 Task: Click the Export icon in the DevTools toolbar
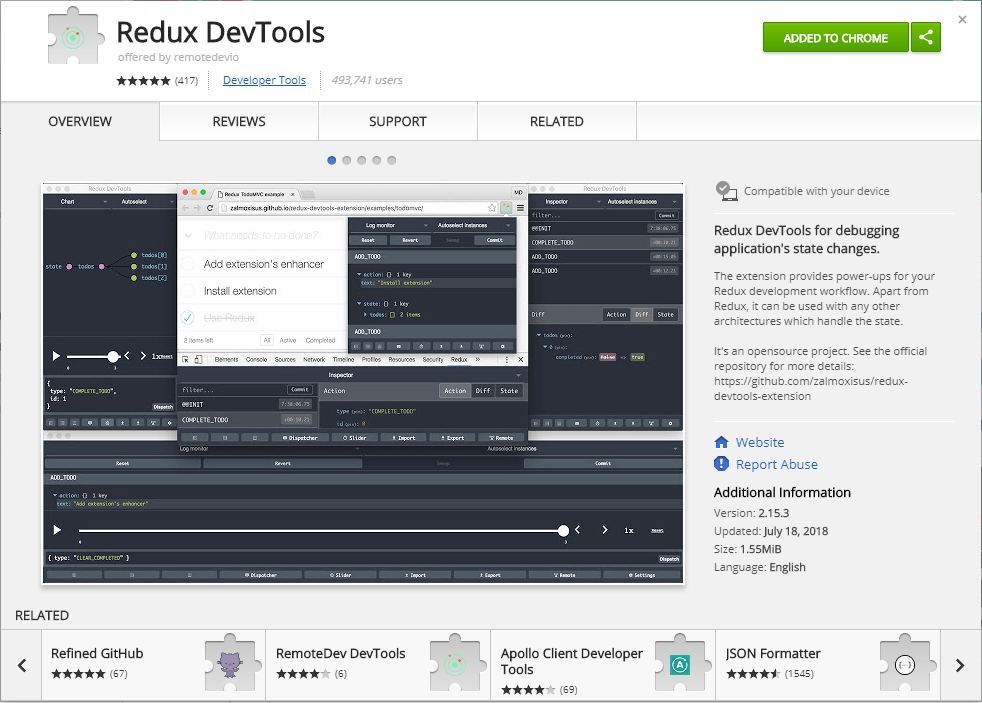click(490, 573)
